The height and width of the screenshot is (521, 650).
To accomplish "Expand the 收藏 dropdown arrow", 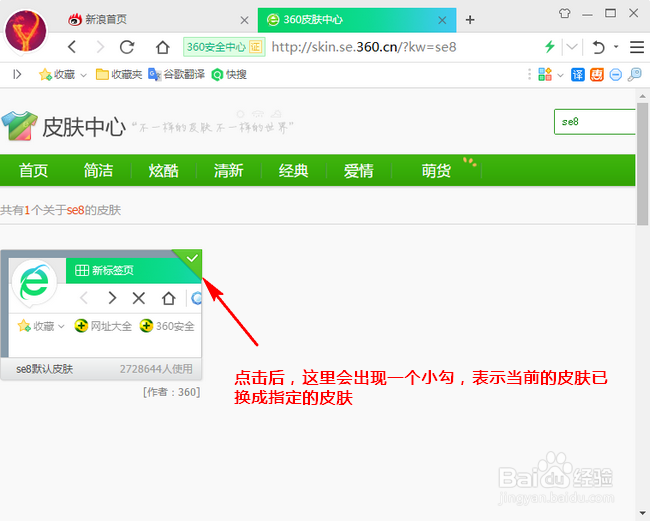I will [x=83, y=75].
